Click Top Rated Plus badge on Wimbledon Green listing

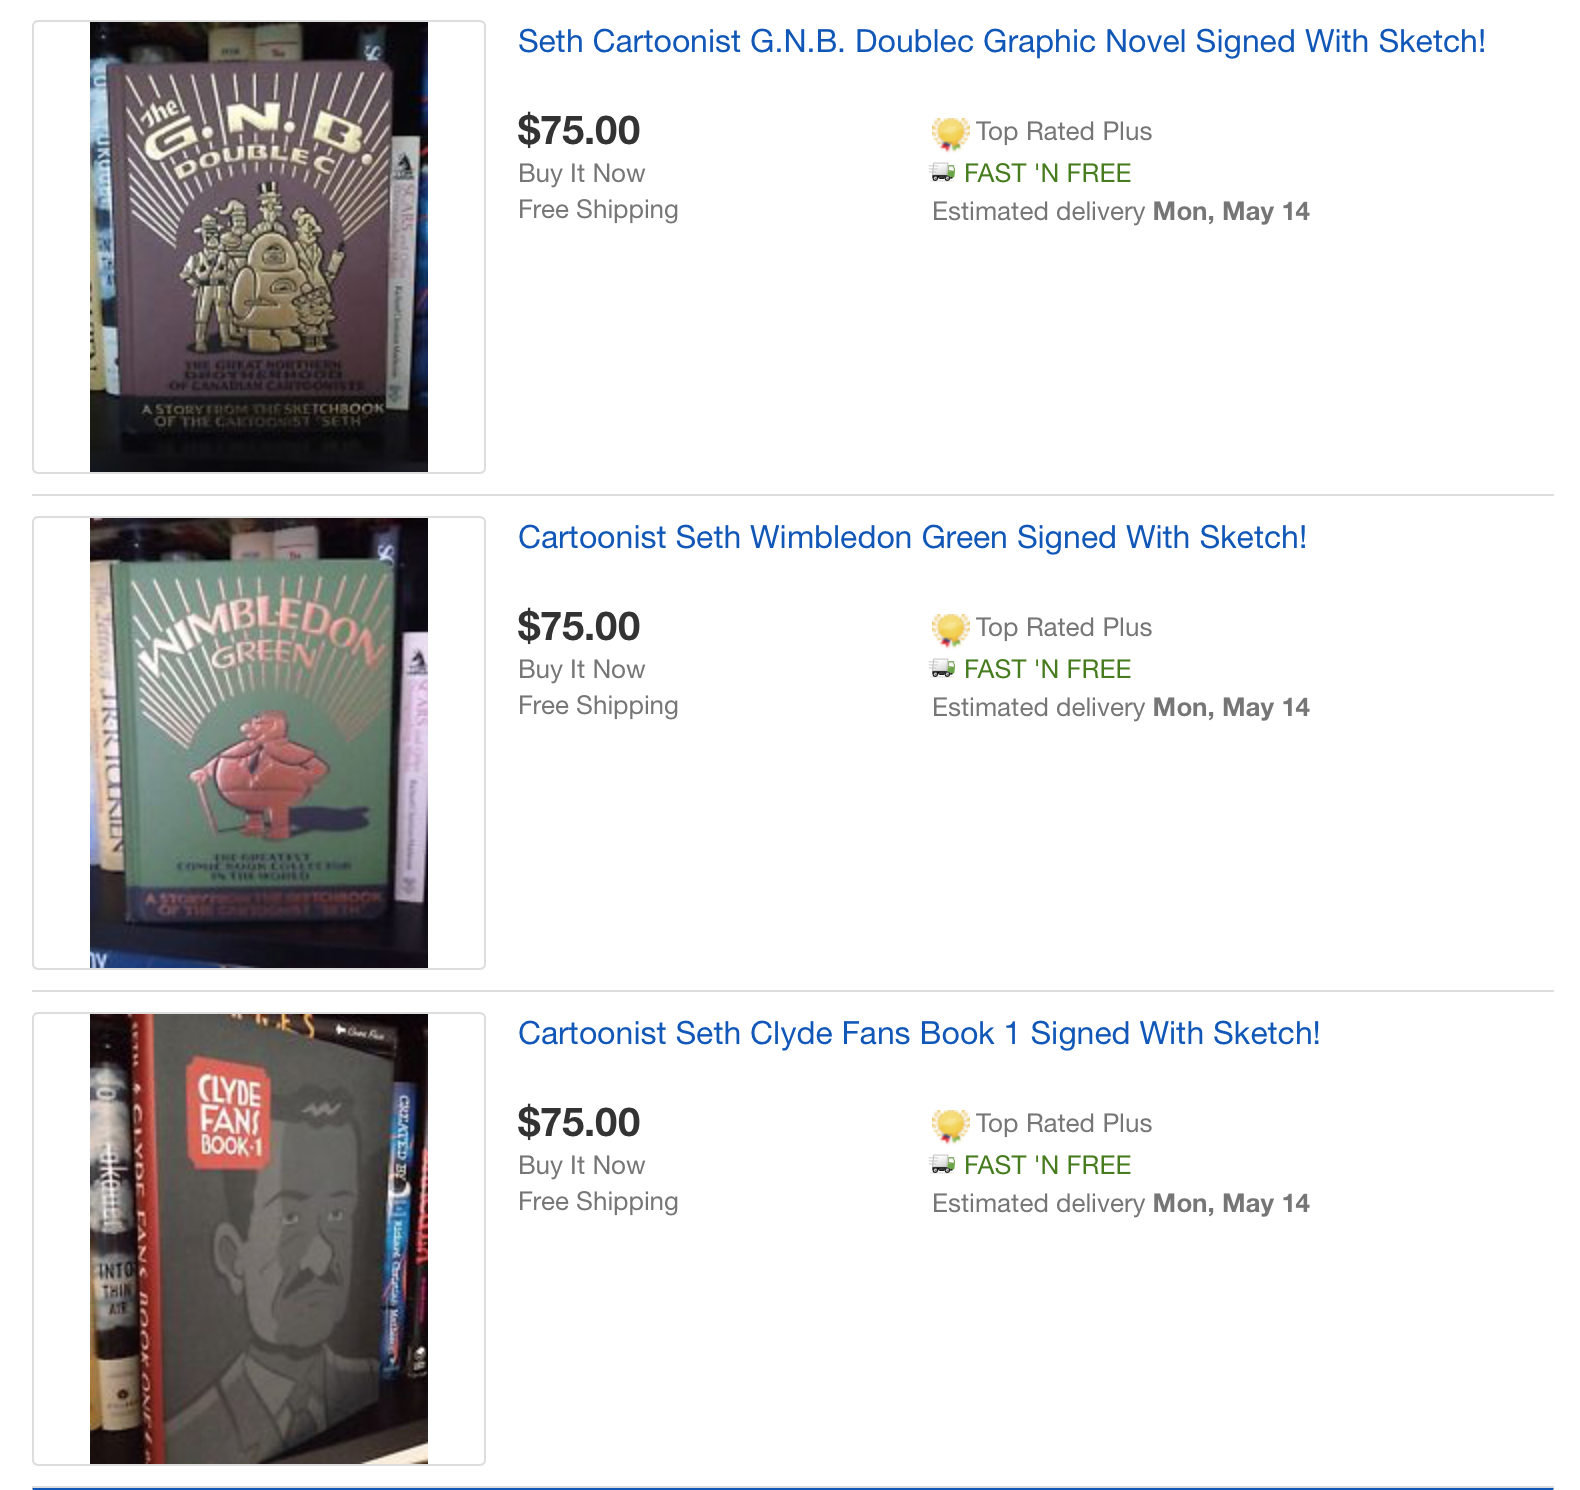point(950,628)
